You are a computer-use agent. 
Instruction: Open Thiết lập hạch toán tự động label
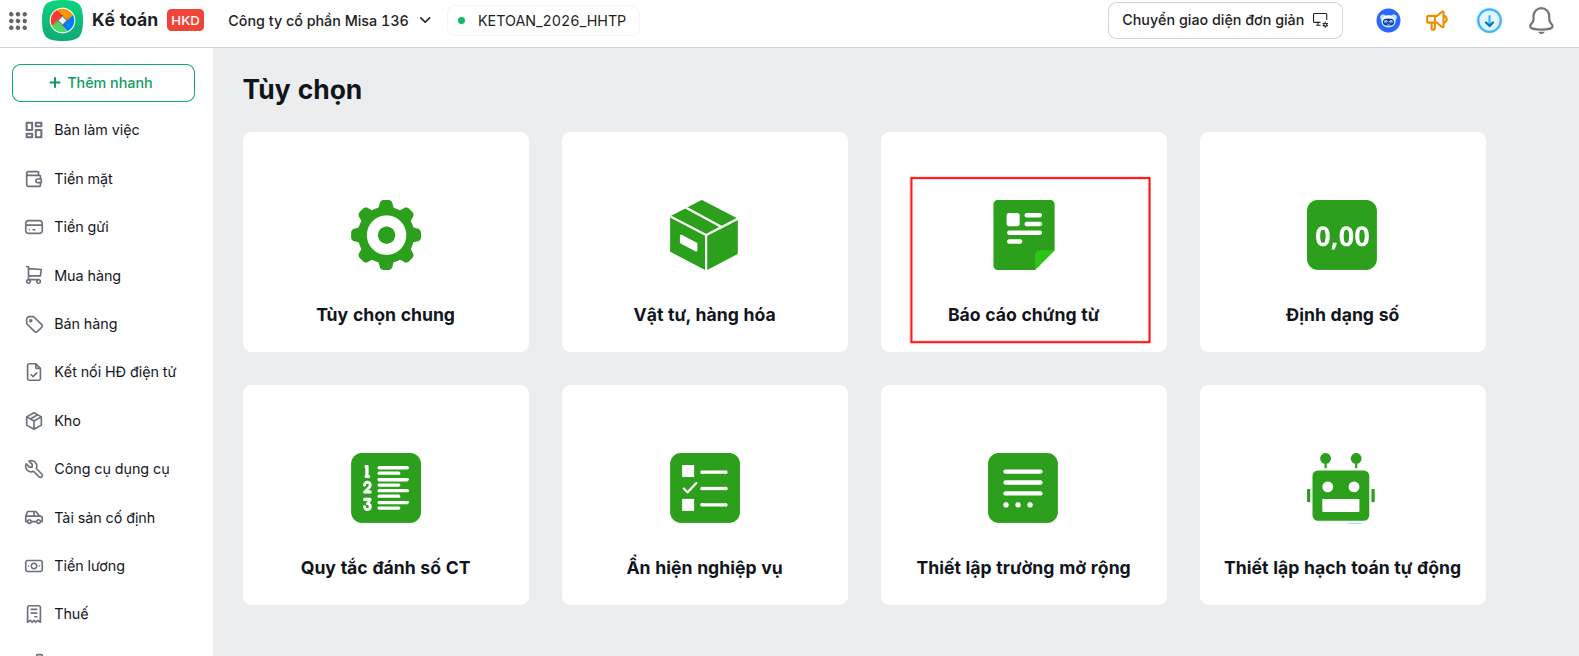pyautogui.click(x=1342, y=568)
